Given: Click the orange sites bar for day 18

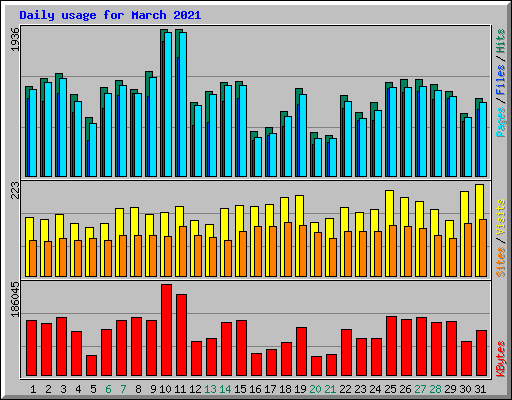Looking at the screenshot, I should pyautogui.click(x=288, y=249).
